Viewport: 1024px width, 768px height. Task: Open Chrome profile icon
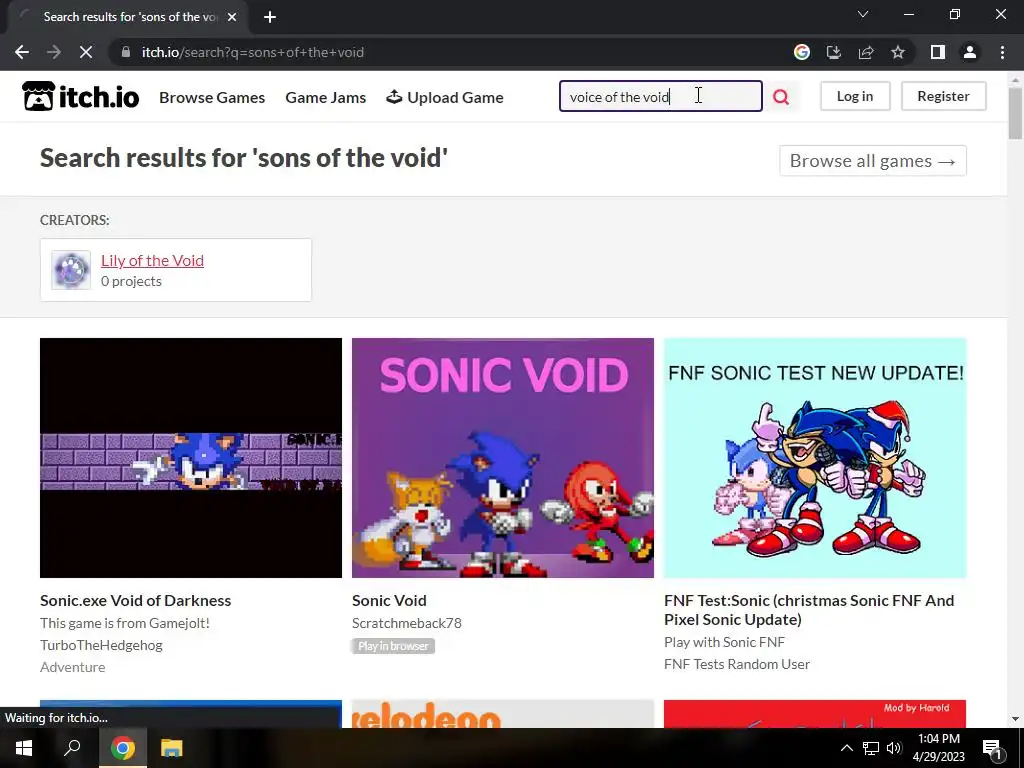click(970, 52)
